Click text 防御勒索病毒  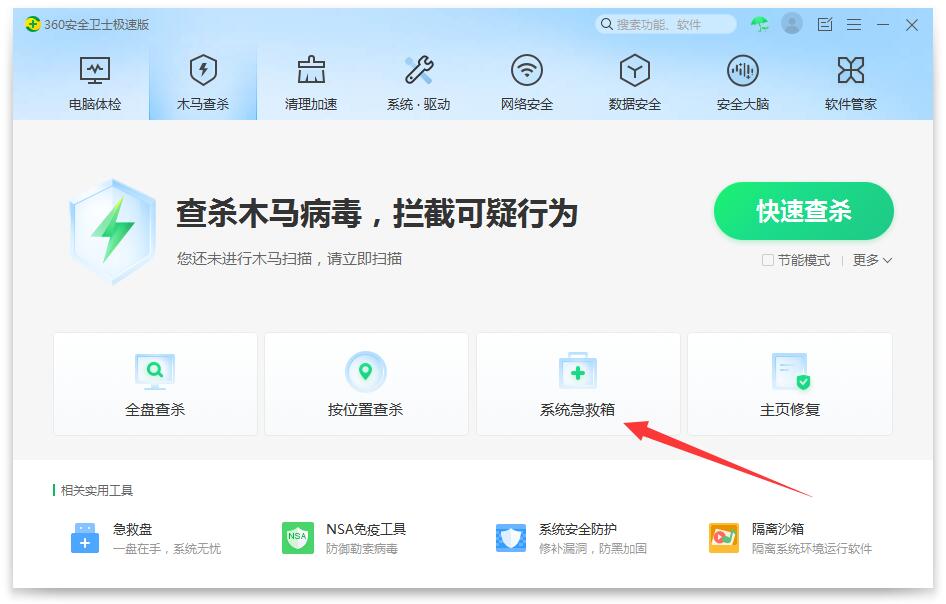(361, 548)
